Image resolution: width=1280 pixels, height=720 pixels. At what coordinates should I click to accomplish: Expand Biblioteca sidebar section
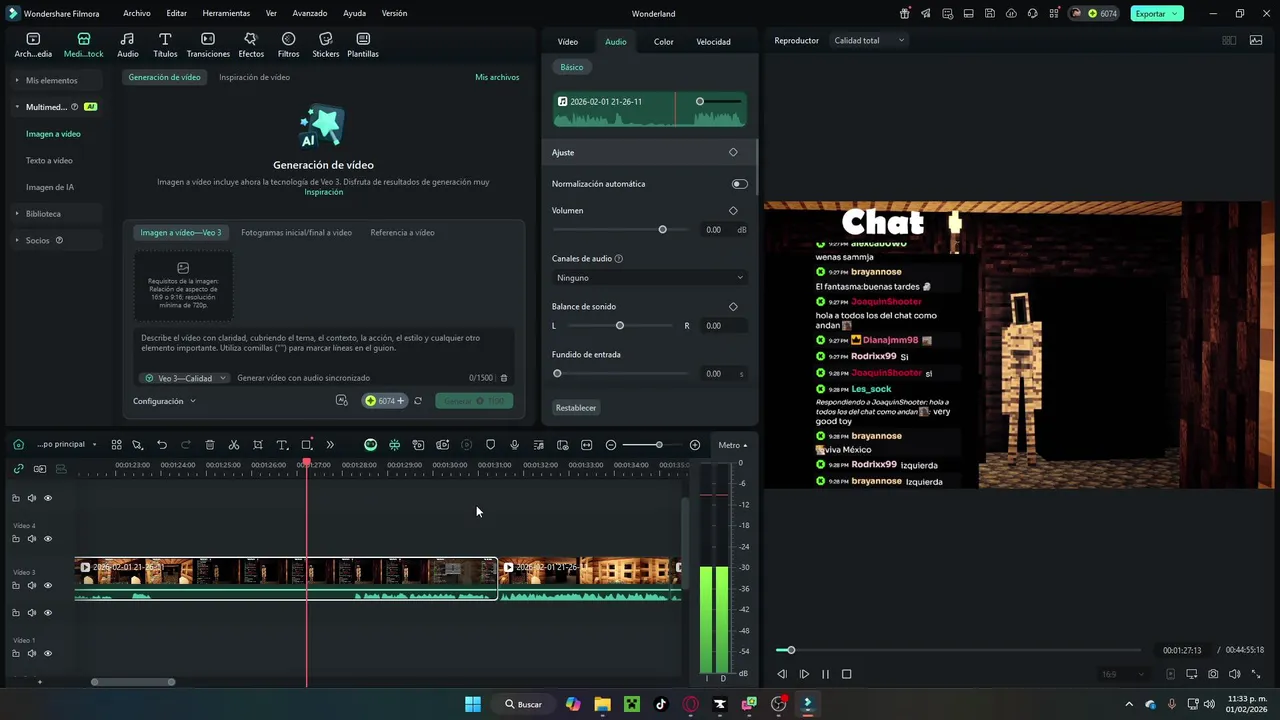tap(17, 214)
